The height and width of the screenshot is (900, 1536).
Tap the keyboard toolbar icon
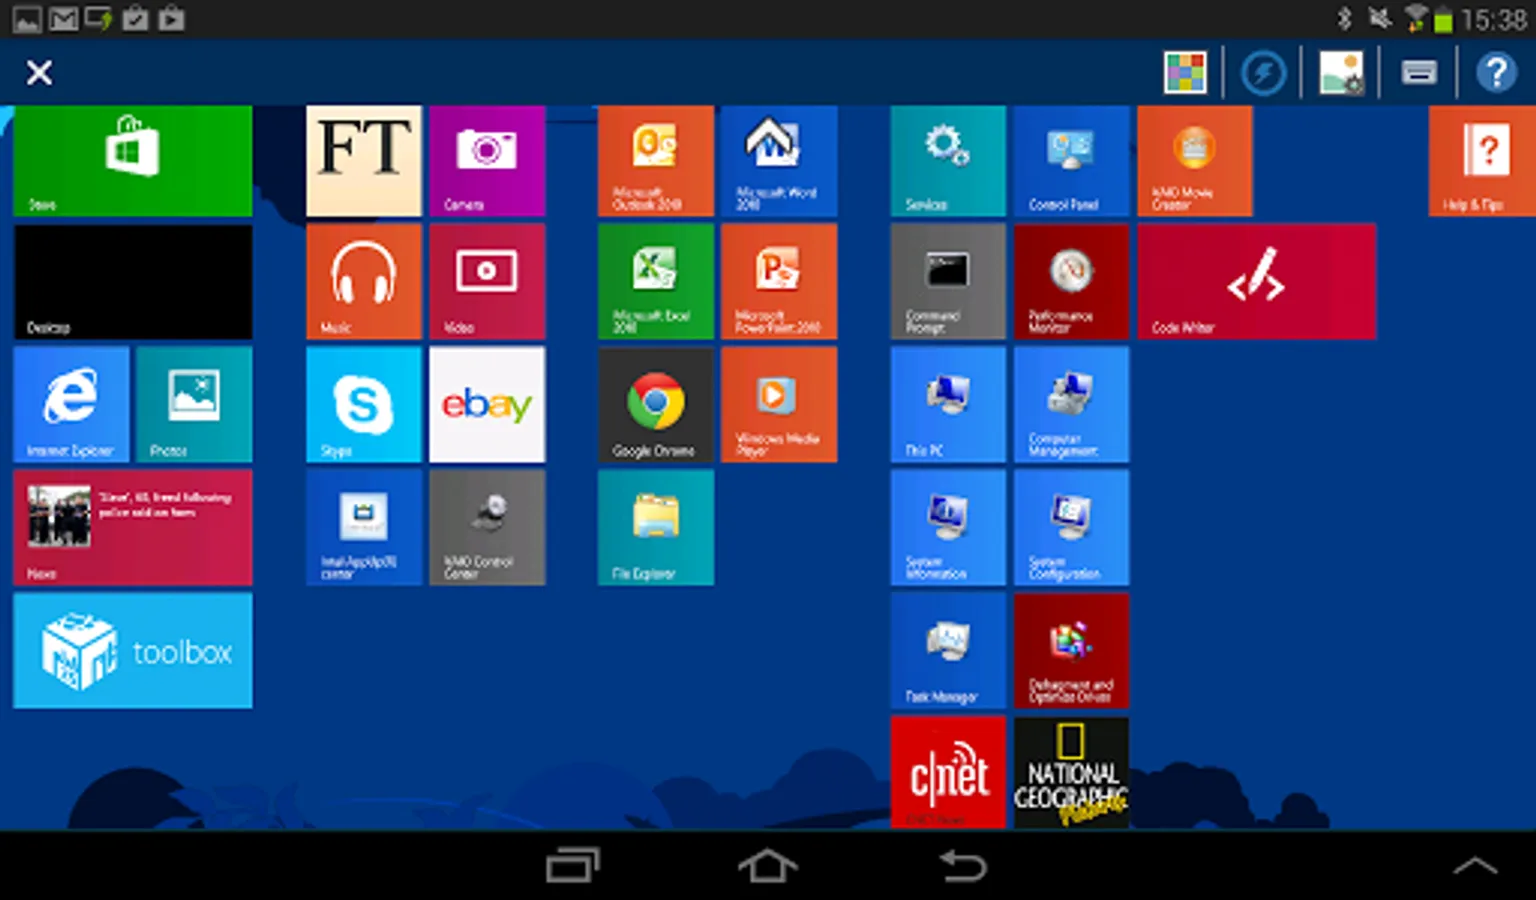pyautogui.click(x=1419, y=72)
